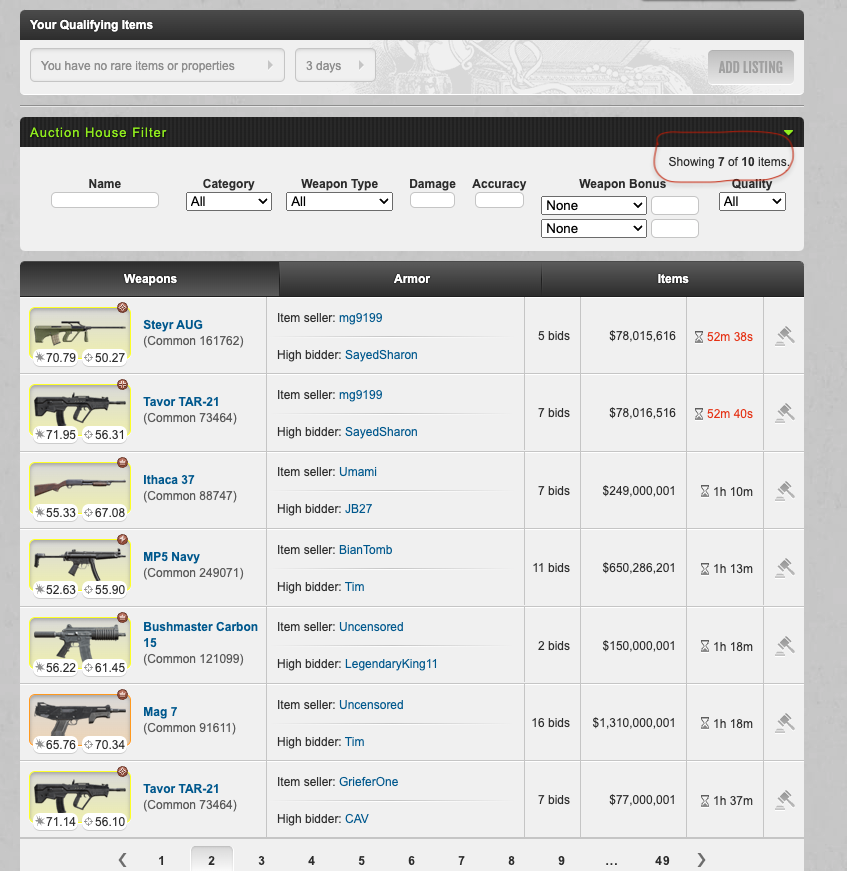847x871 pixels.
Task: Click the bid gavel icon for Steyr AUG
Action: 785,336
